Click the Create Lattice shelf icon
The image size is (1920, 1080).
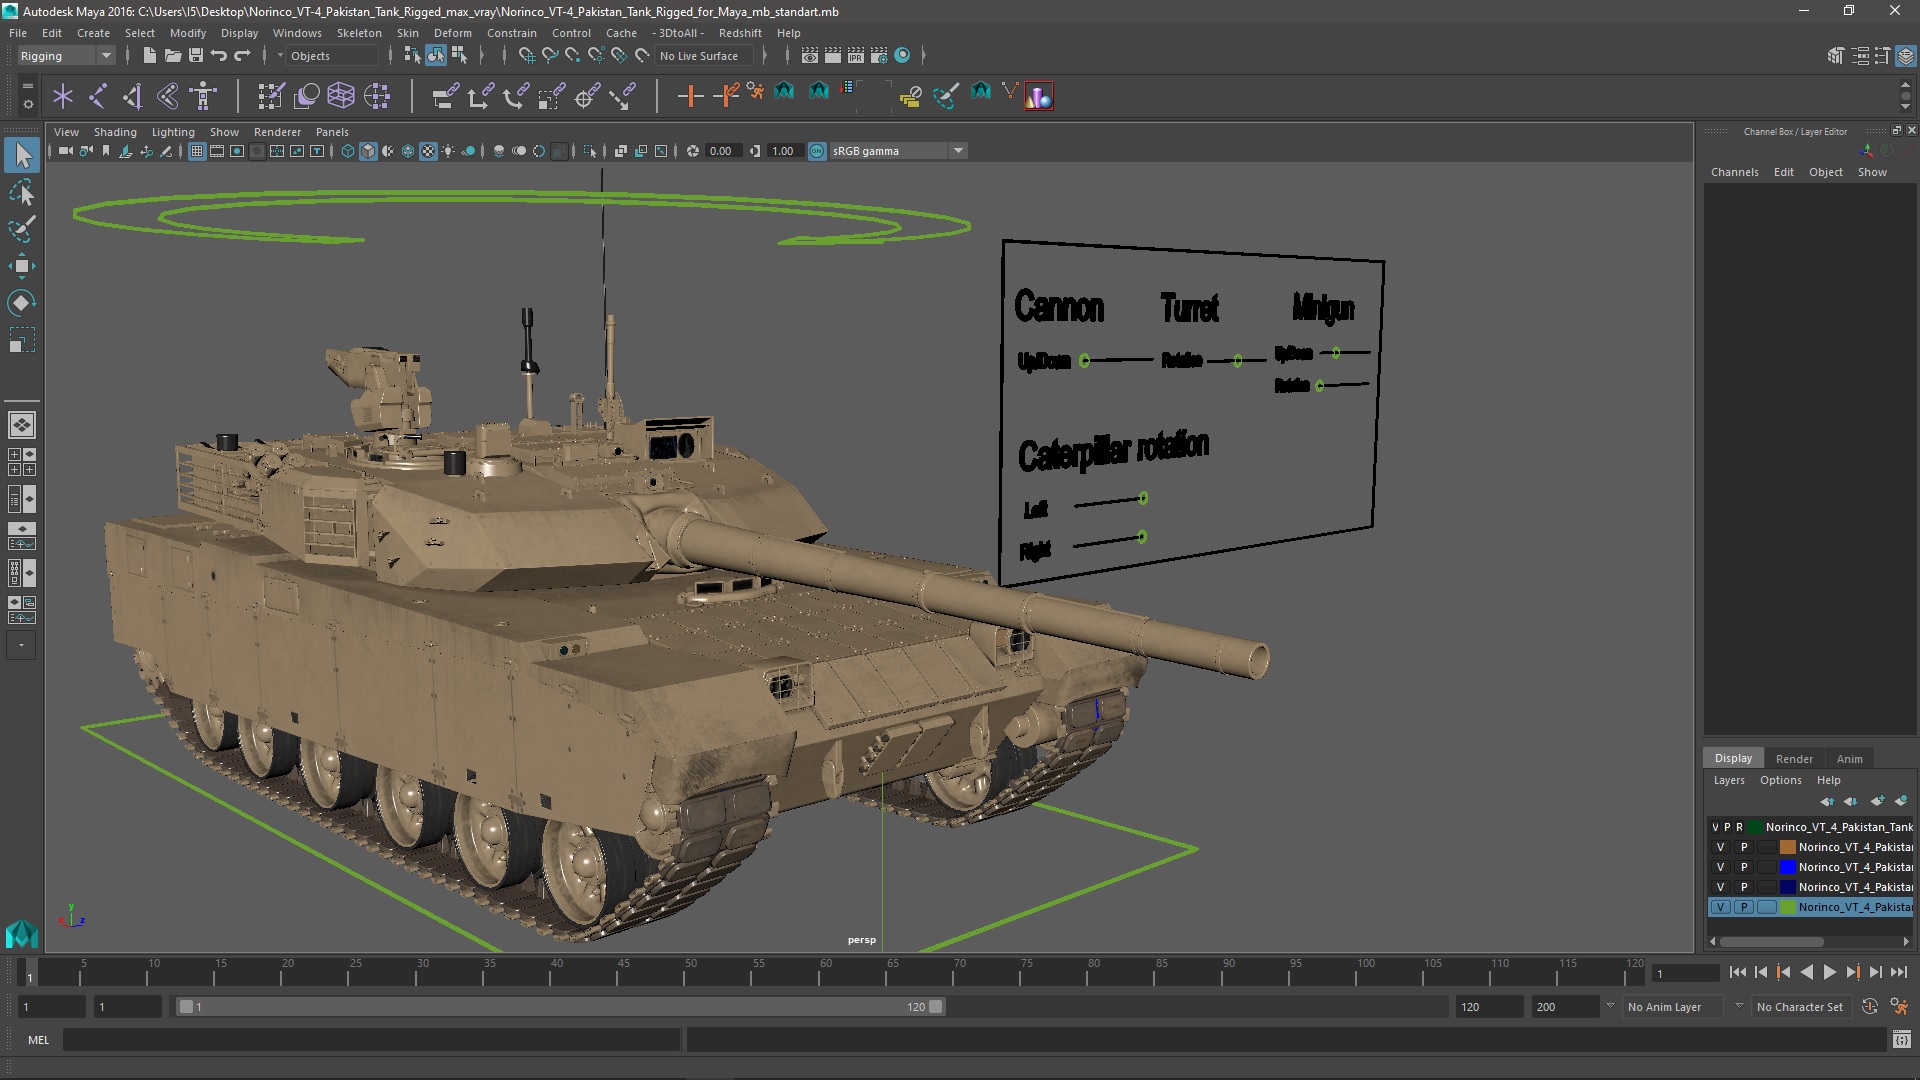(x=341, y=96)
